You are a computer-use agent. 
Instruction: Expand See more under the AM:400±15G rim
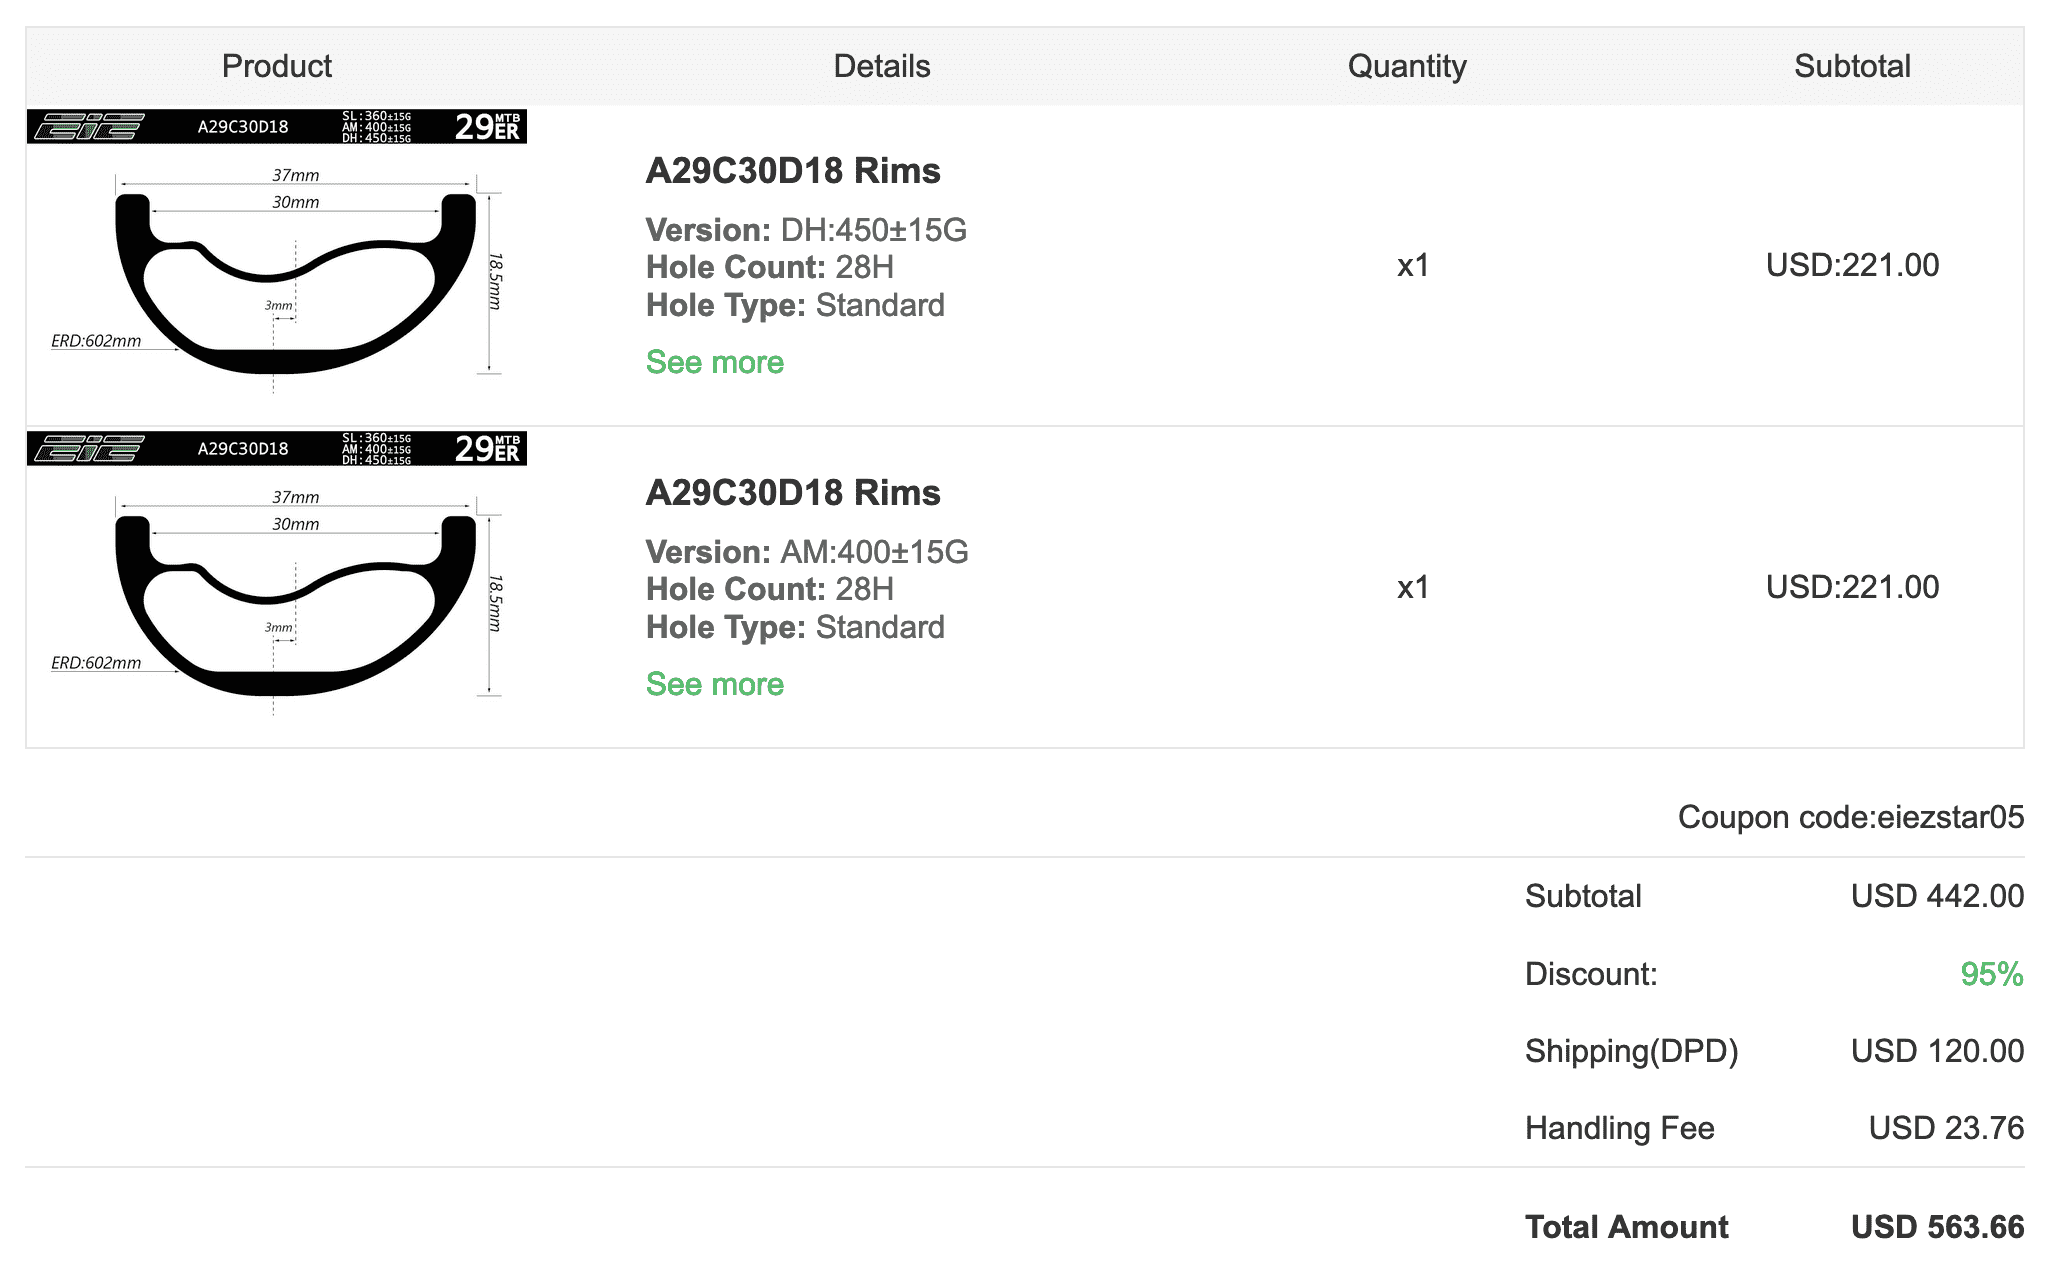tap(714, 684)
